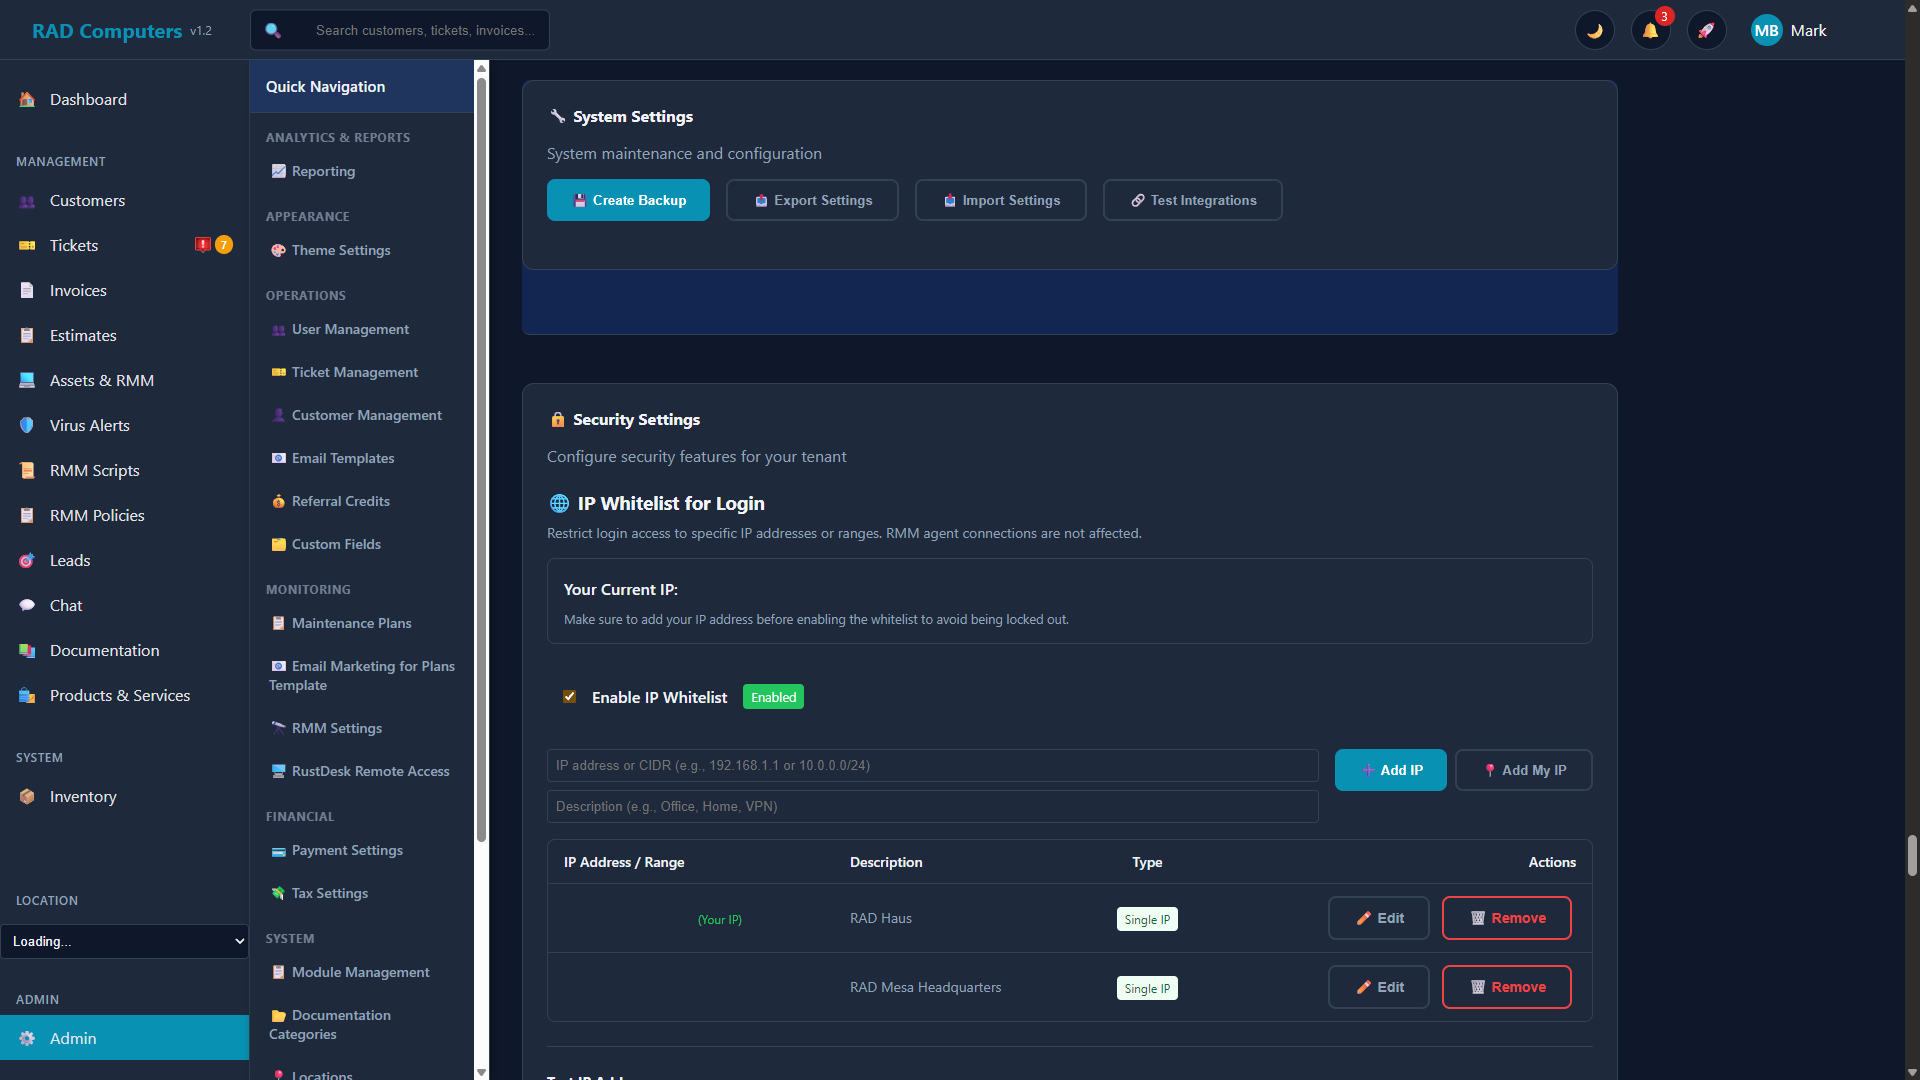This screenshot has height=1080, width=1920.
Task: Click the Create Backup button
Action: tap(628, 200)
